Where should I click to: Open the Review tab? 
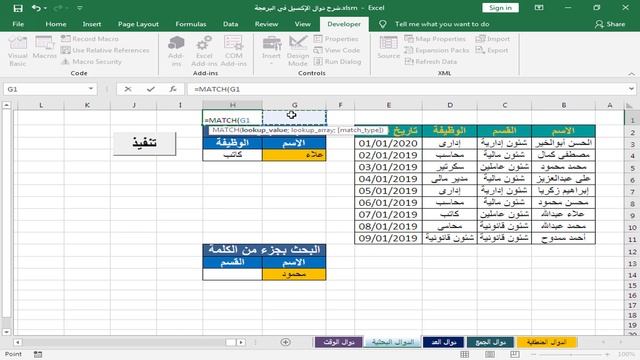pyautogui.click(x=266, y=24)
